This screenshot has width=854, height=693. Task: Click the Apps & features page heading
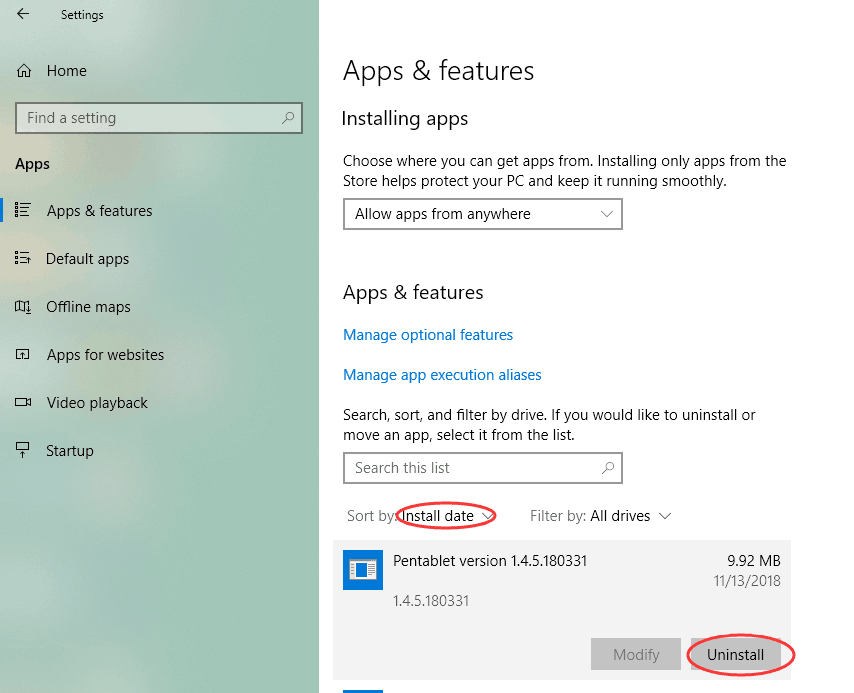point(438,71)
